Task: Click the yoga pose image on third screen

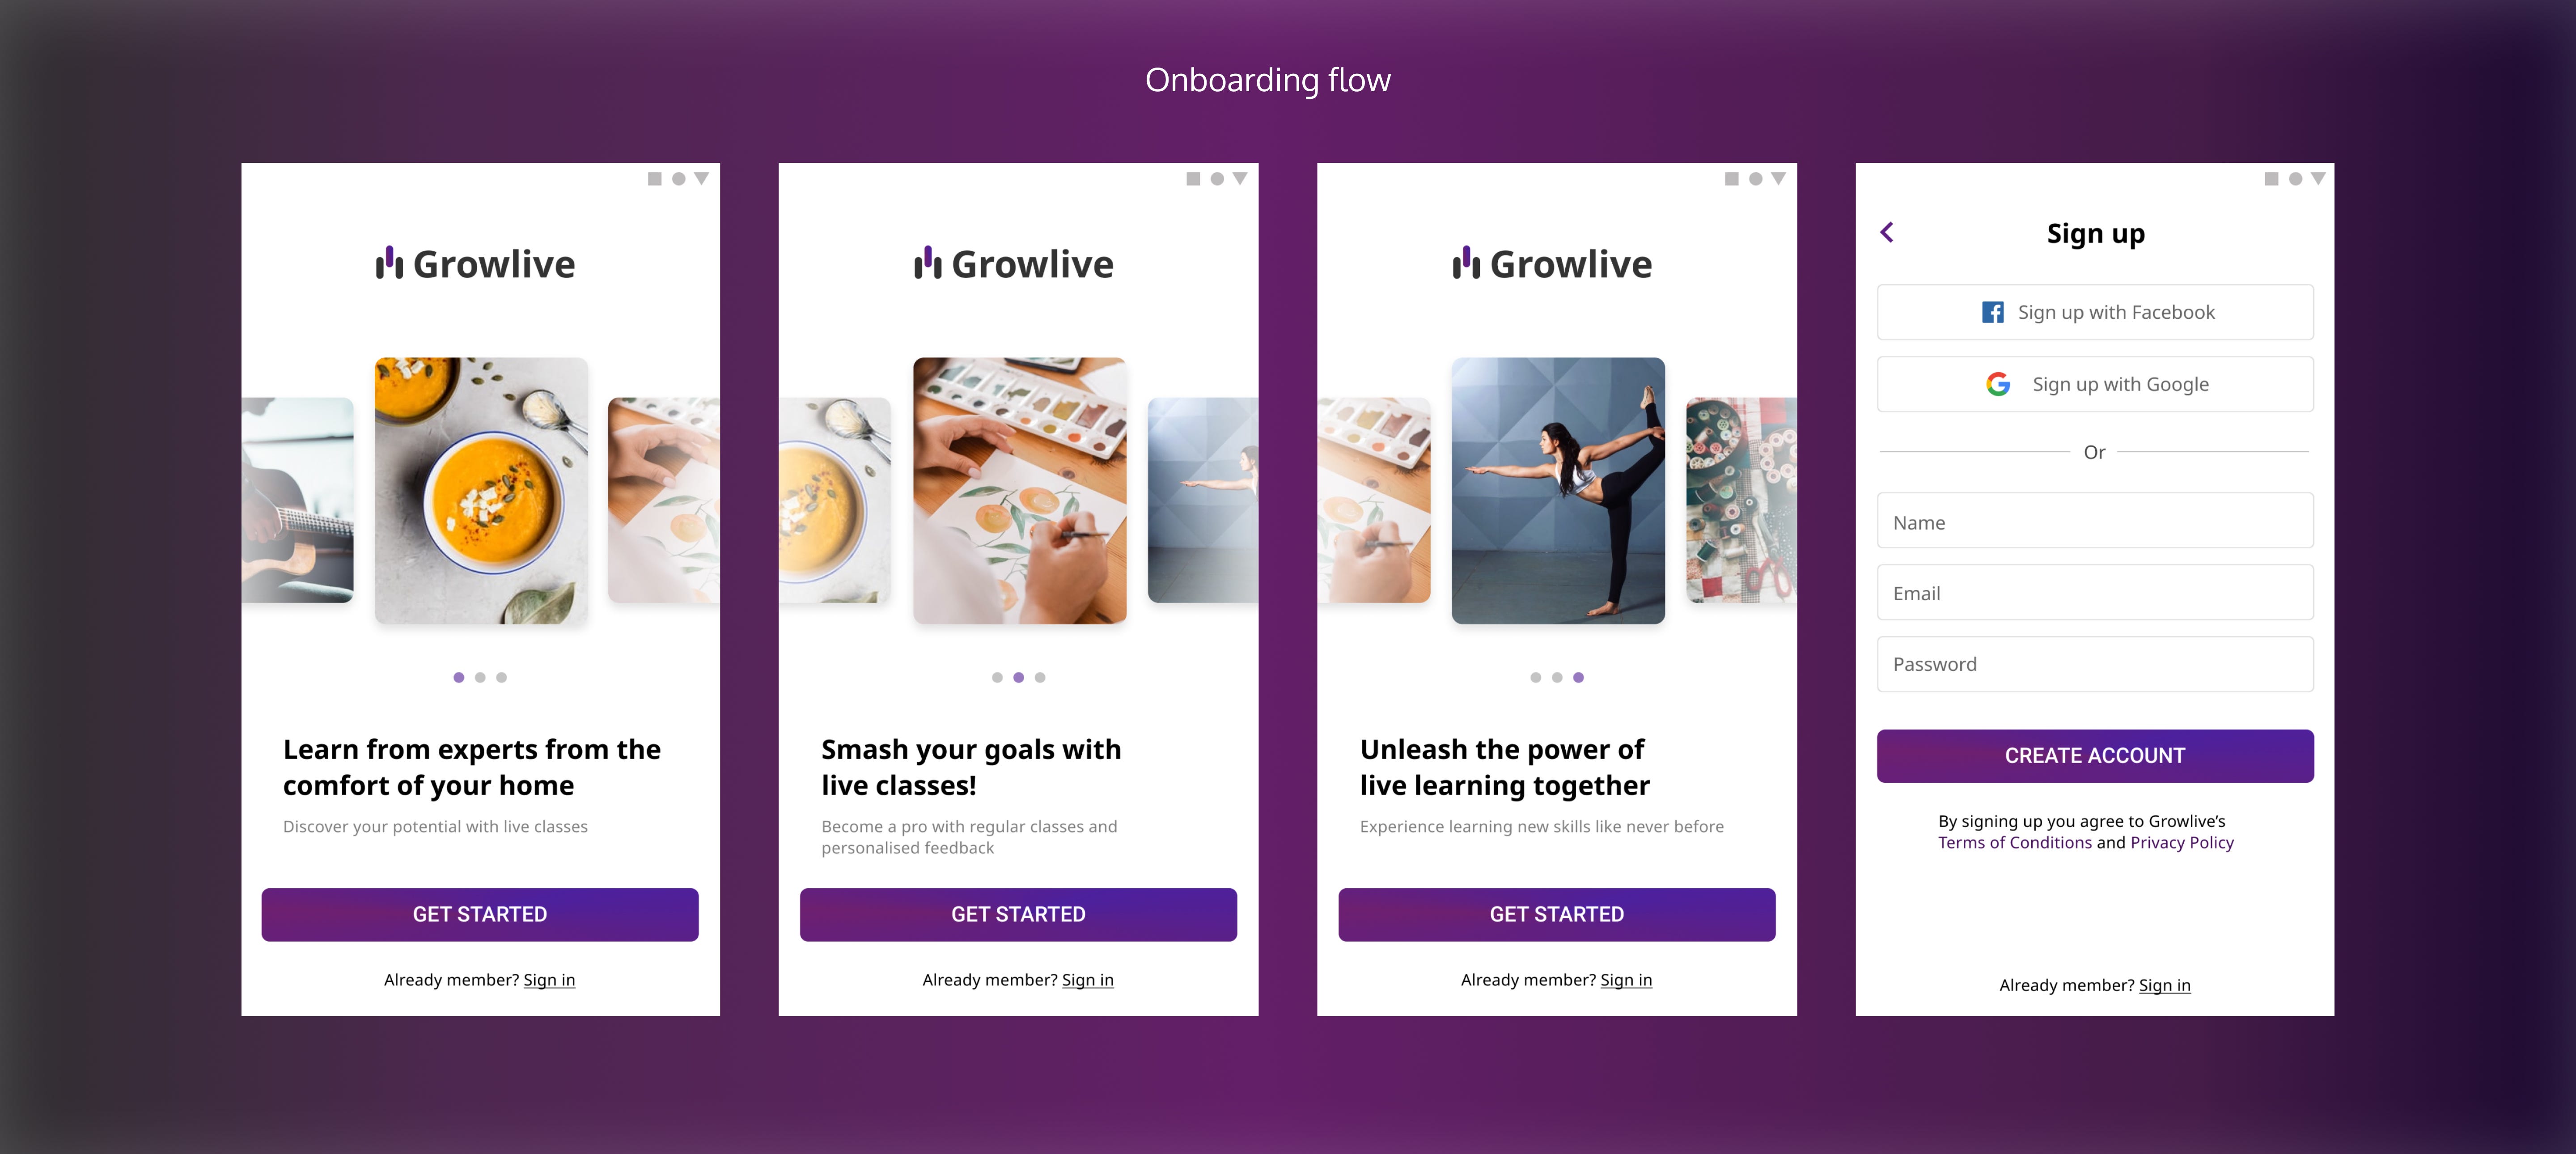Action: [x=1558, y=491]
